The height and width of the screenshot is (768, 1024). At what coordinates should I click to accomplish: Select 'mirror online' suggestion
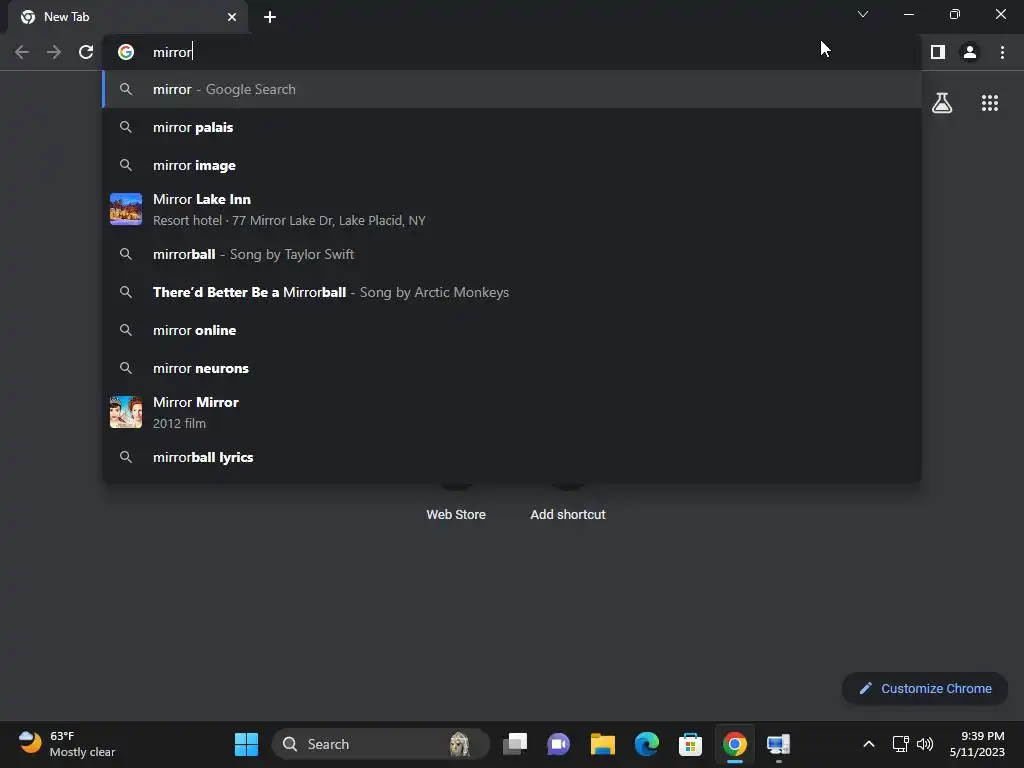[x=512, y=330]
